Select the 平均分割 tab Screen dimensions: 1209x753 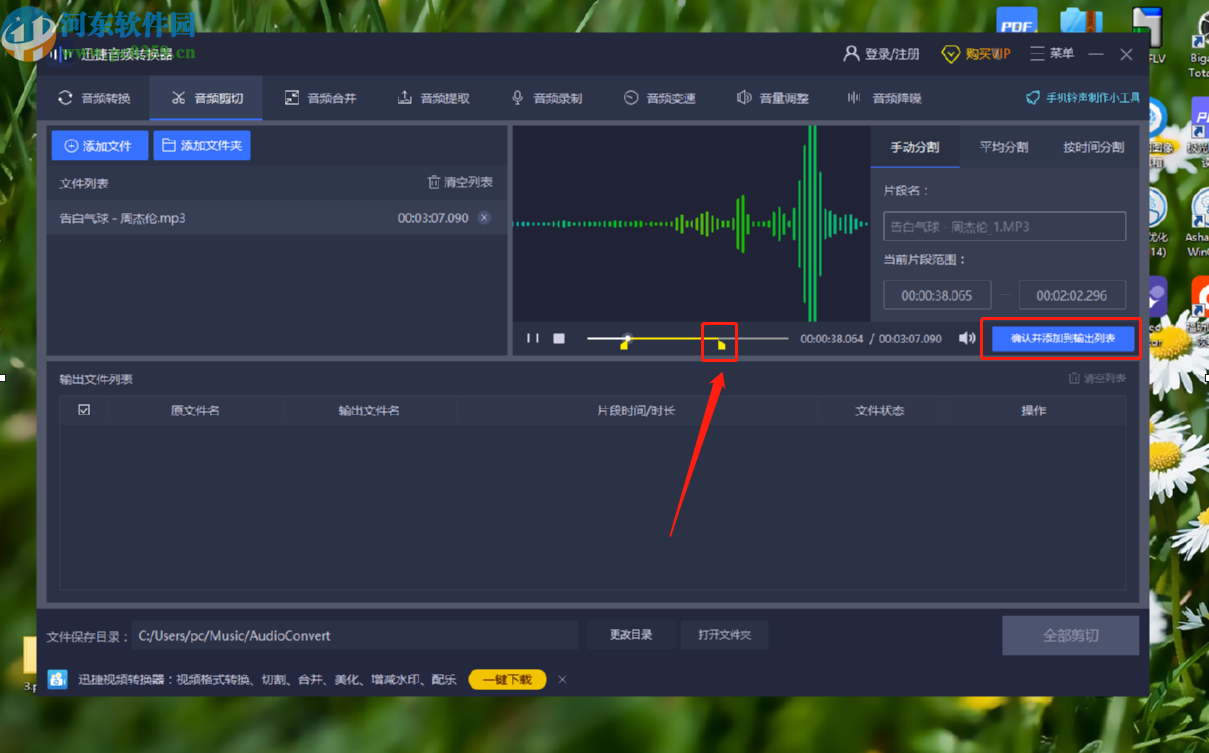[1004, 147]
